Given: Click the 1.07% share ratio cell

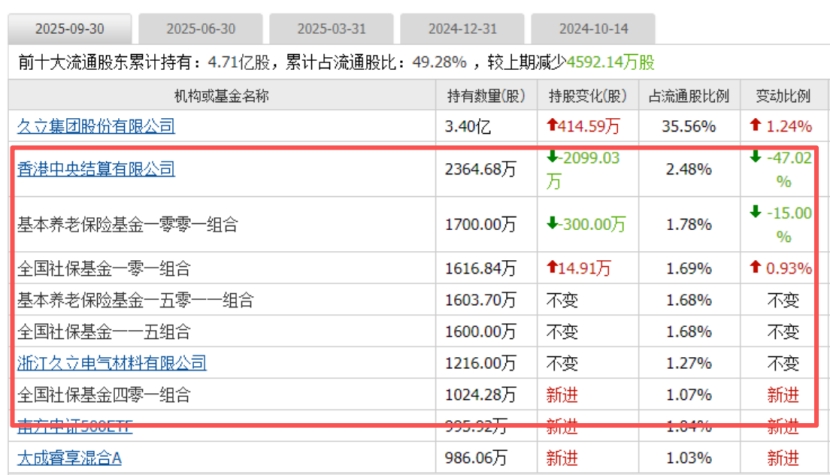Looking at the screenshot, I should click(689, 395).
